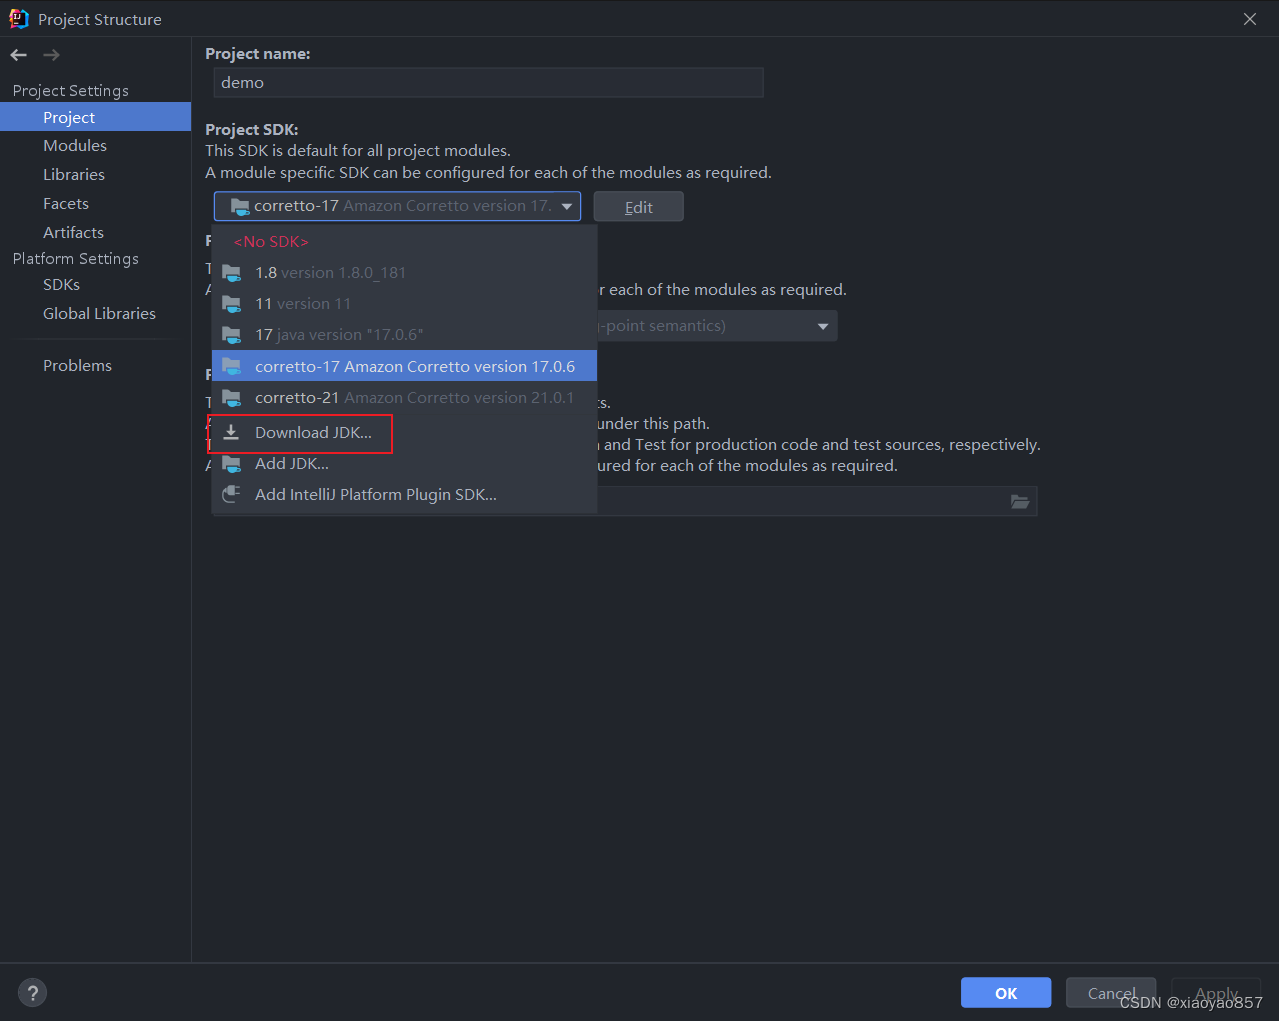The height and width of the screenshot is (1021, 1279).
Task: Click the Cancel button
Action: click(x=1111, y=993)
